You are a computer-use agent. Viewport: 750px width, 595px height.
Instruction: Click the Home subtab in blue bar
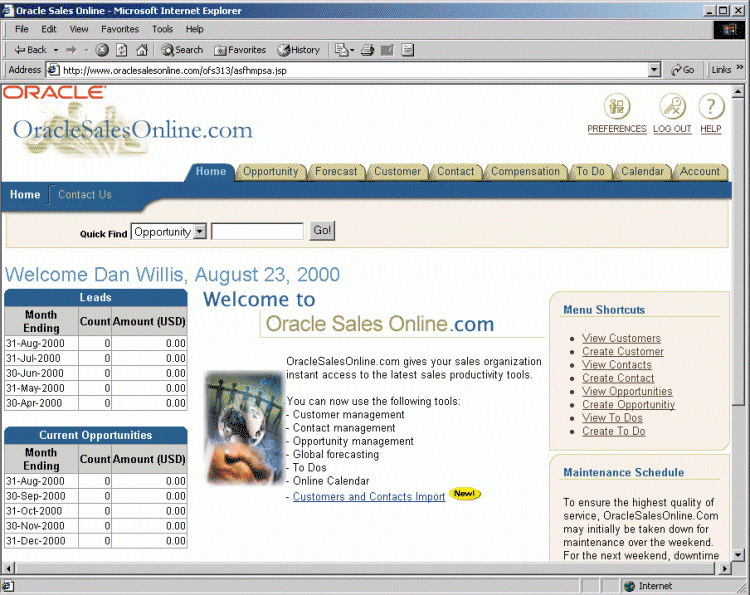[25, 195]
